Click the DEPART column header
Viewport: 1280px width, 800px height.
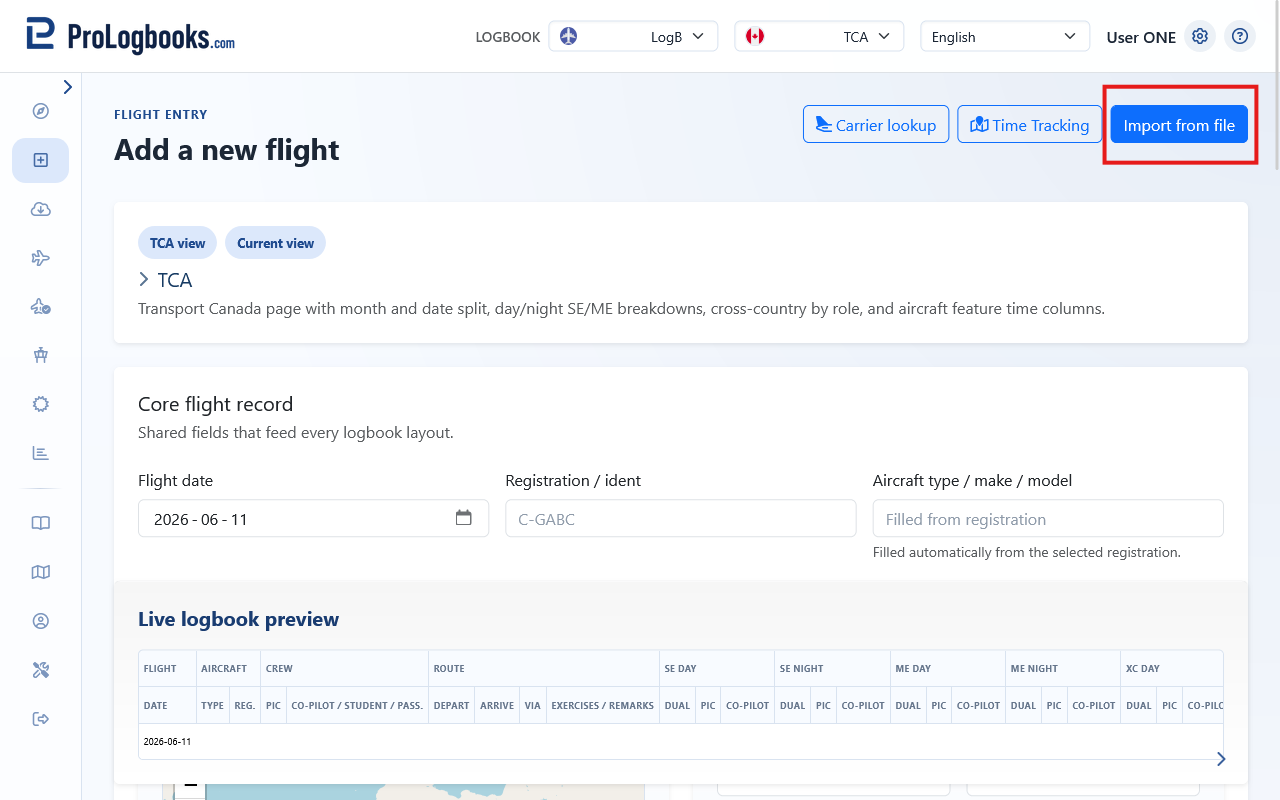(451, 705)
